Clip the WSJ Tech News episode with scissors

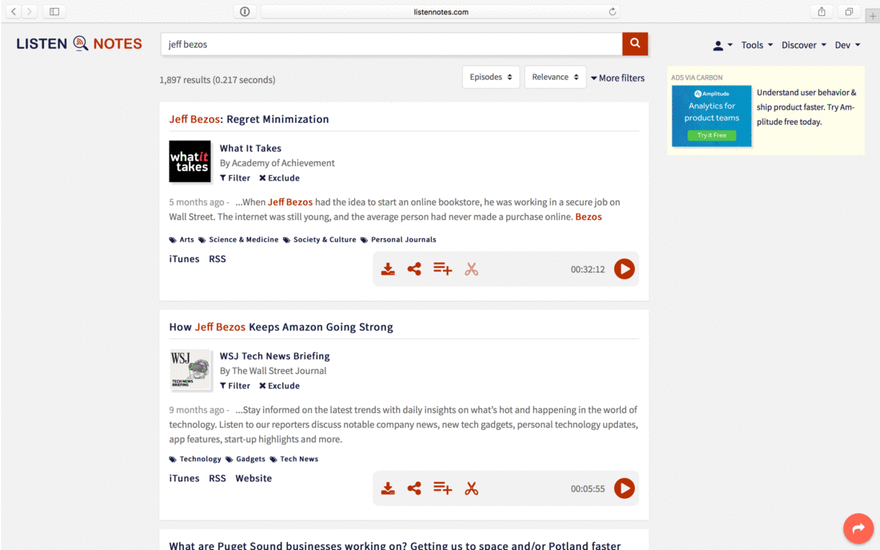point(471,489)
